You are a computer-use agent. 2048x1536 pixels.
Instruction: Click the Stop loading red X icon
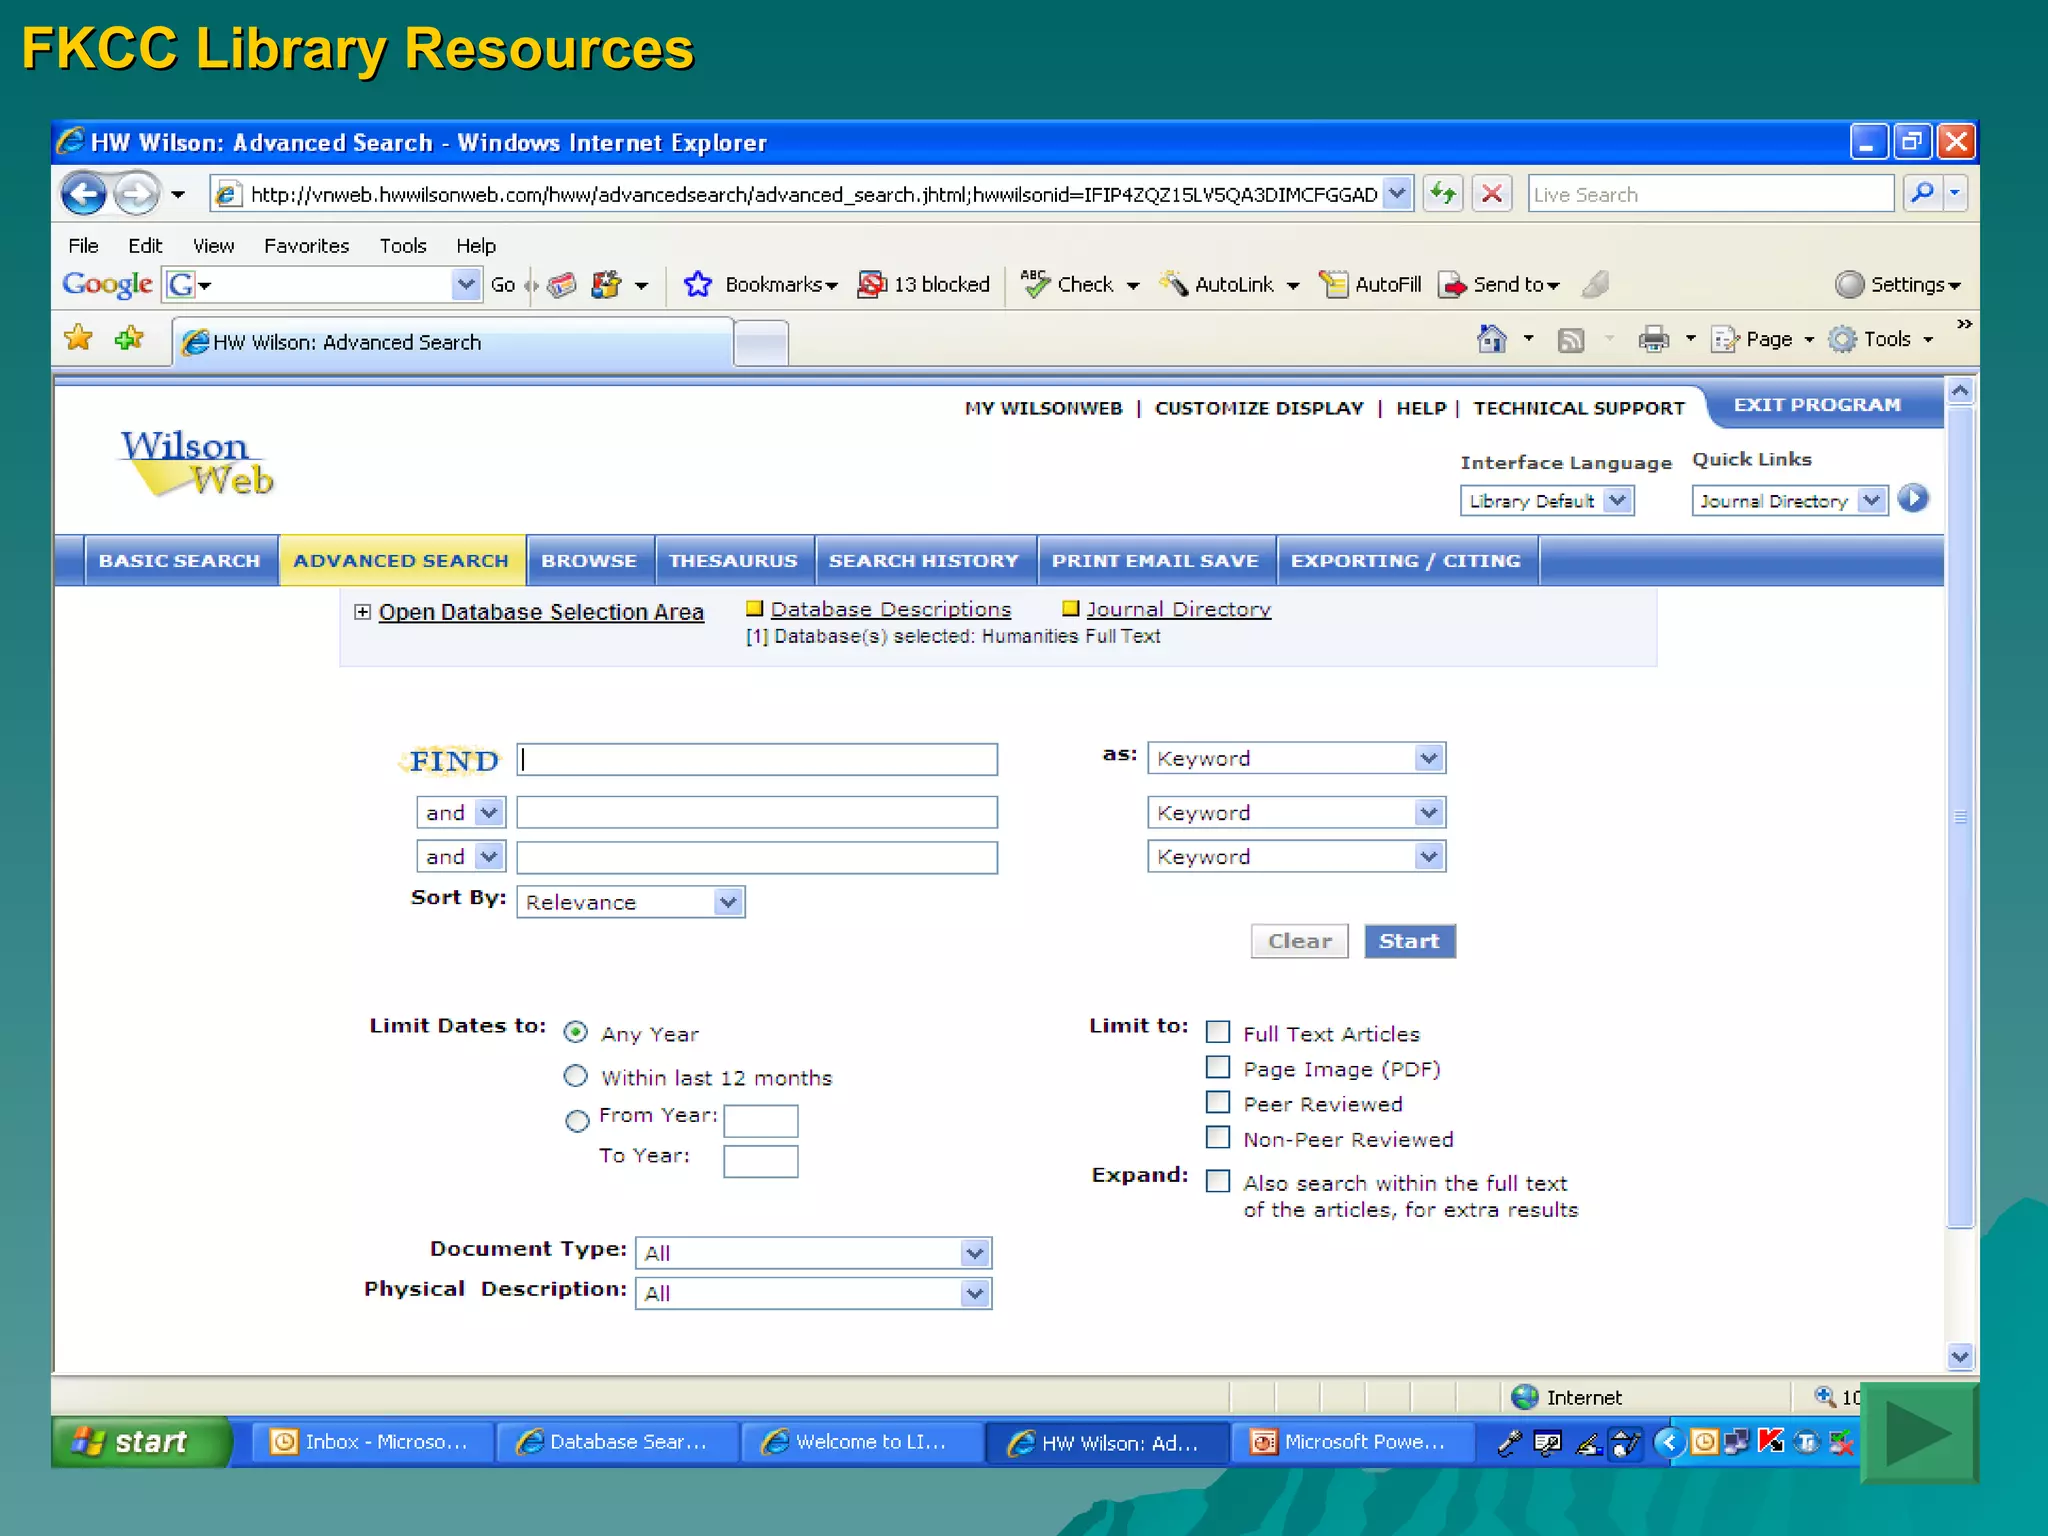[1492, 194]
